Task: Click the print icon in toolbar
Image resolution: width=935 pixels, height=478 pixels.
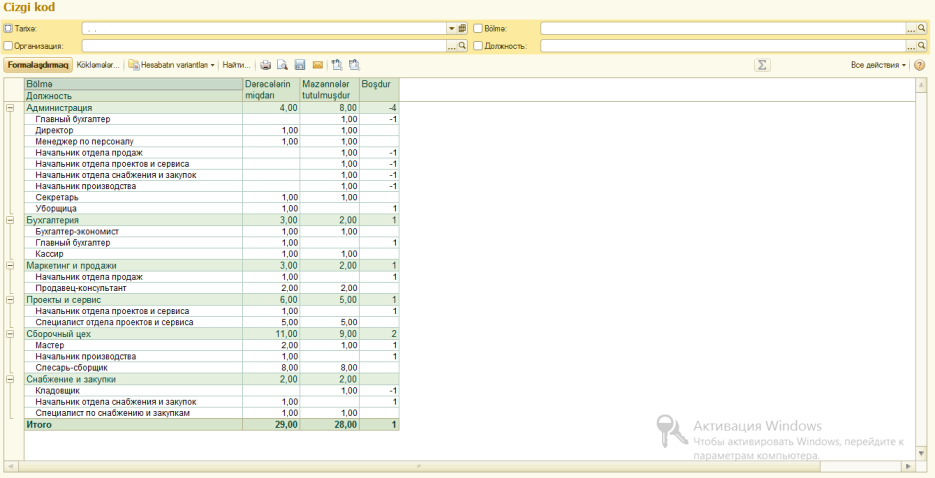Action: [265, 65]
